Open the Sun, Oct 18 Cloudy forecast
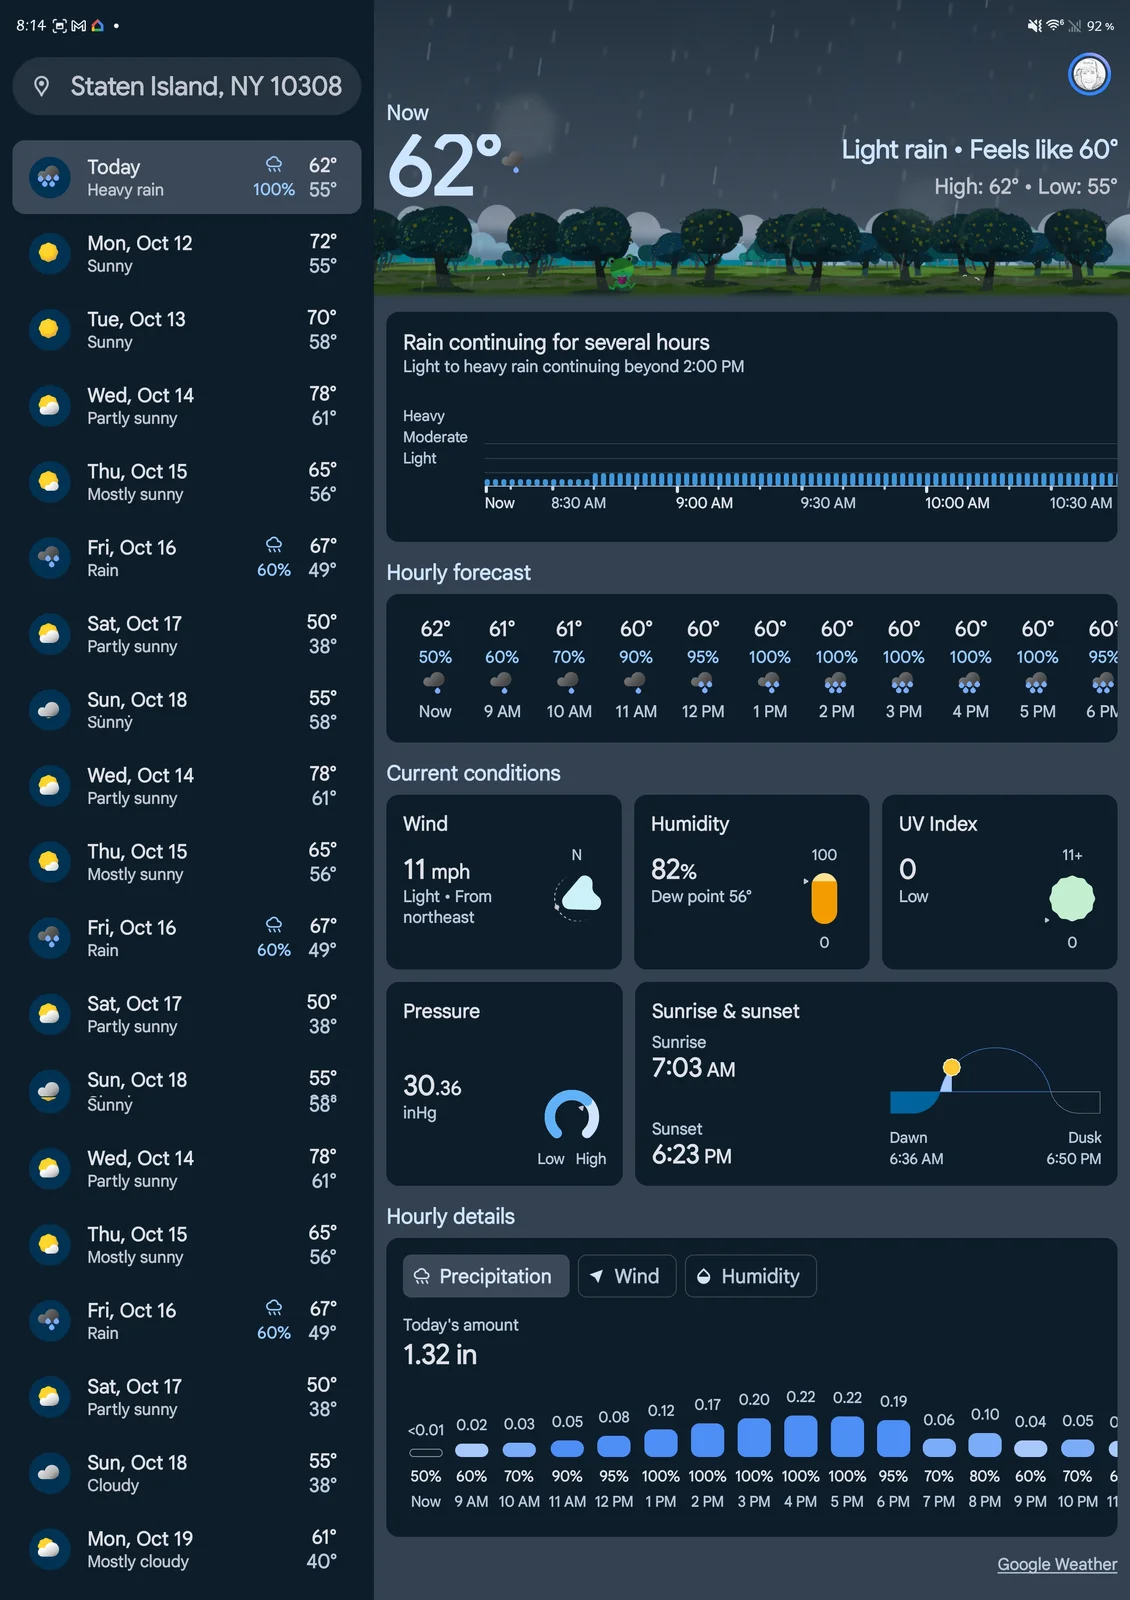Image resolution: width=1130 pixels, height=1600 pixels. 187,1472
